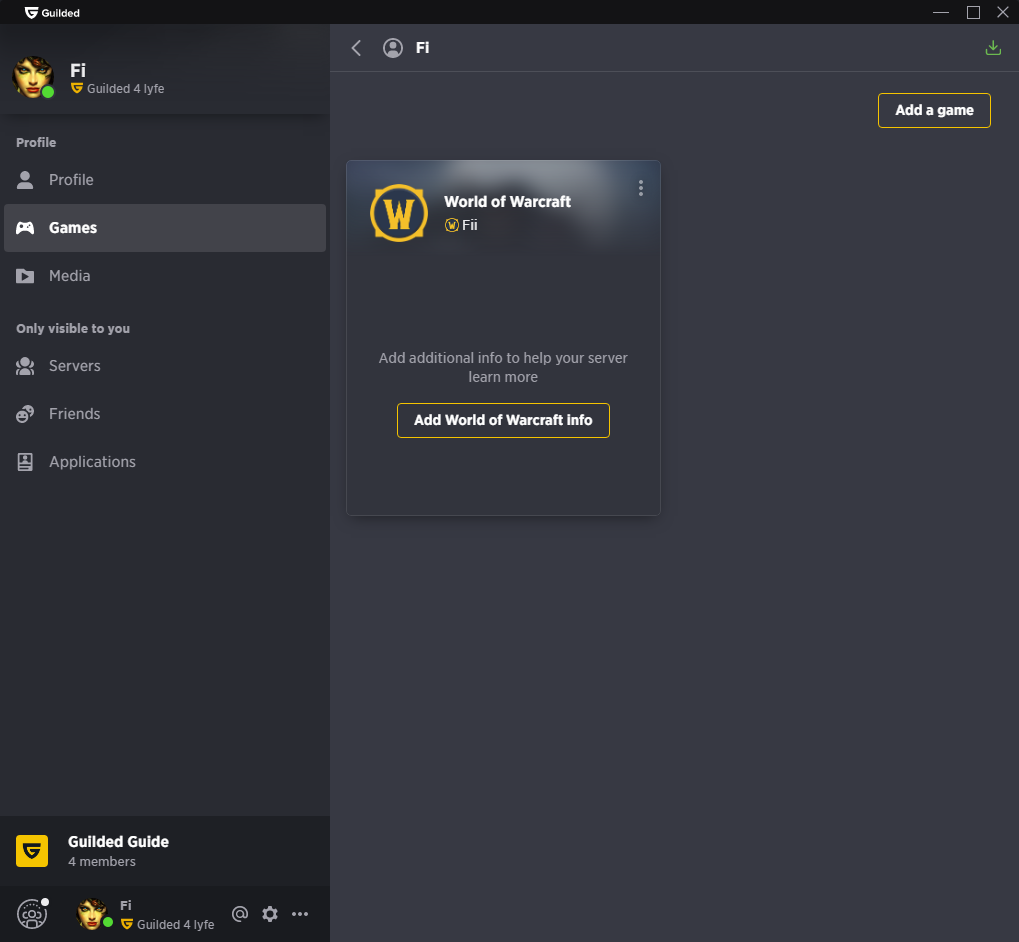
Task: Open settings via the gear icon
Action: point(270,914)
